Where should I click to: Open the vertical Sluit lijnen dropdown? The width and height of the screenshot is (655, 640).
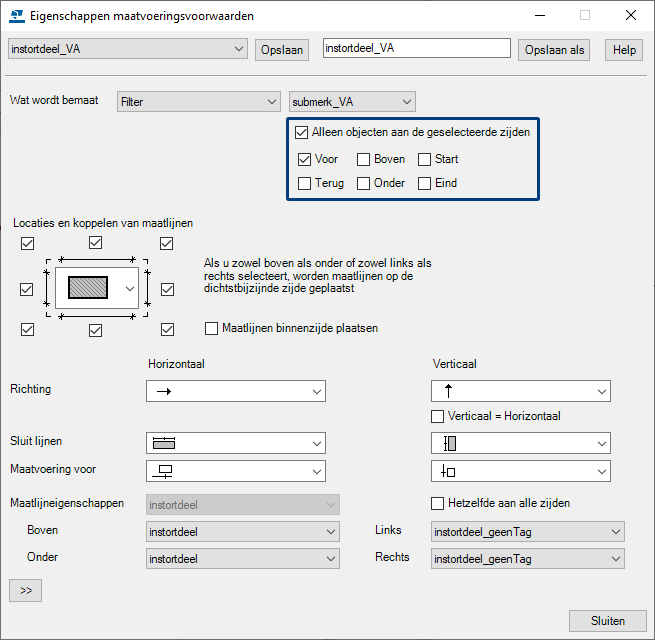tap(520, 443)
